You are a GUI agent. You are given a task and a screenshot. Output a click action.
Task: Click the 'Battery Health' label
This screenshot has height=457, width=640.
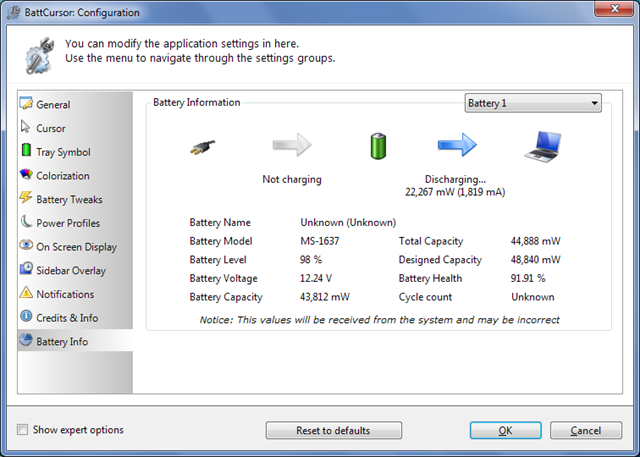pos(430,278)
